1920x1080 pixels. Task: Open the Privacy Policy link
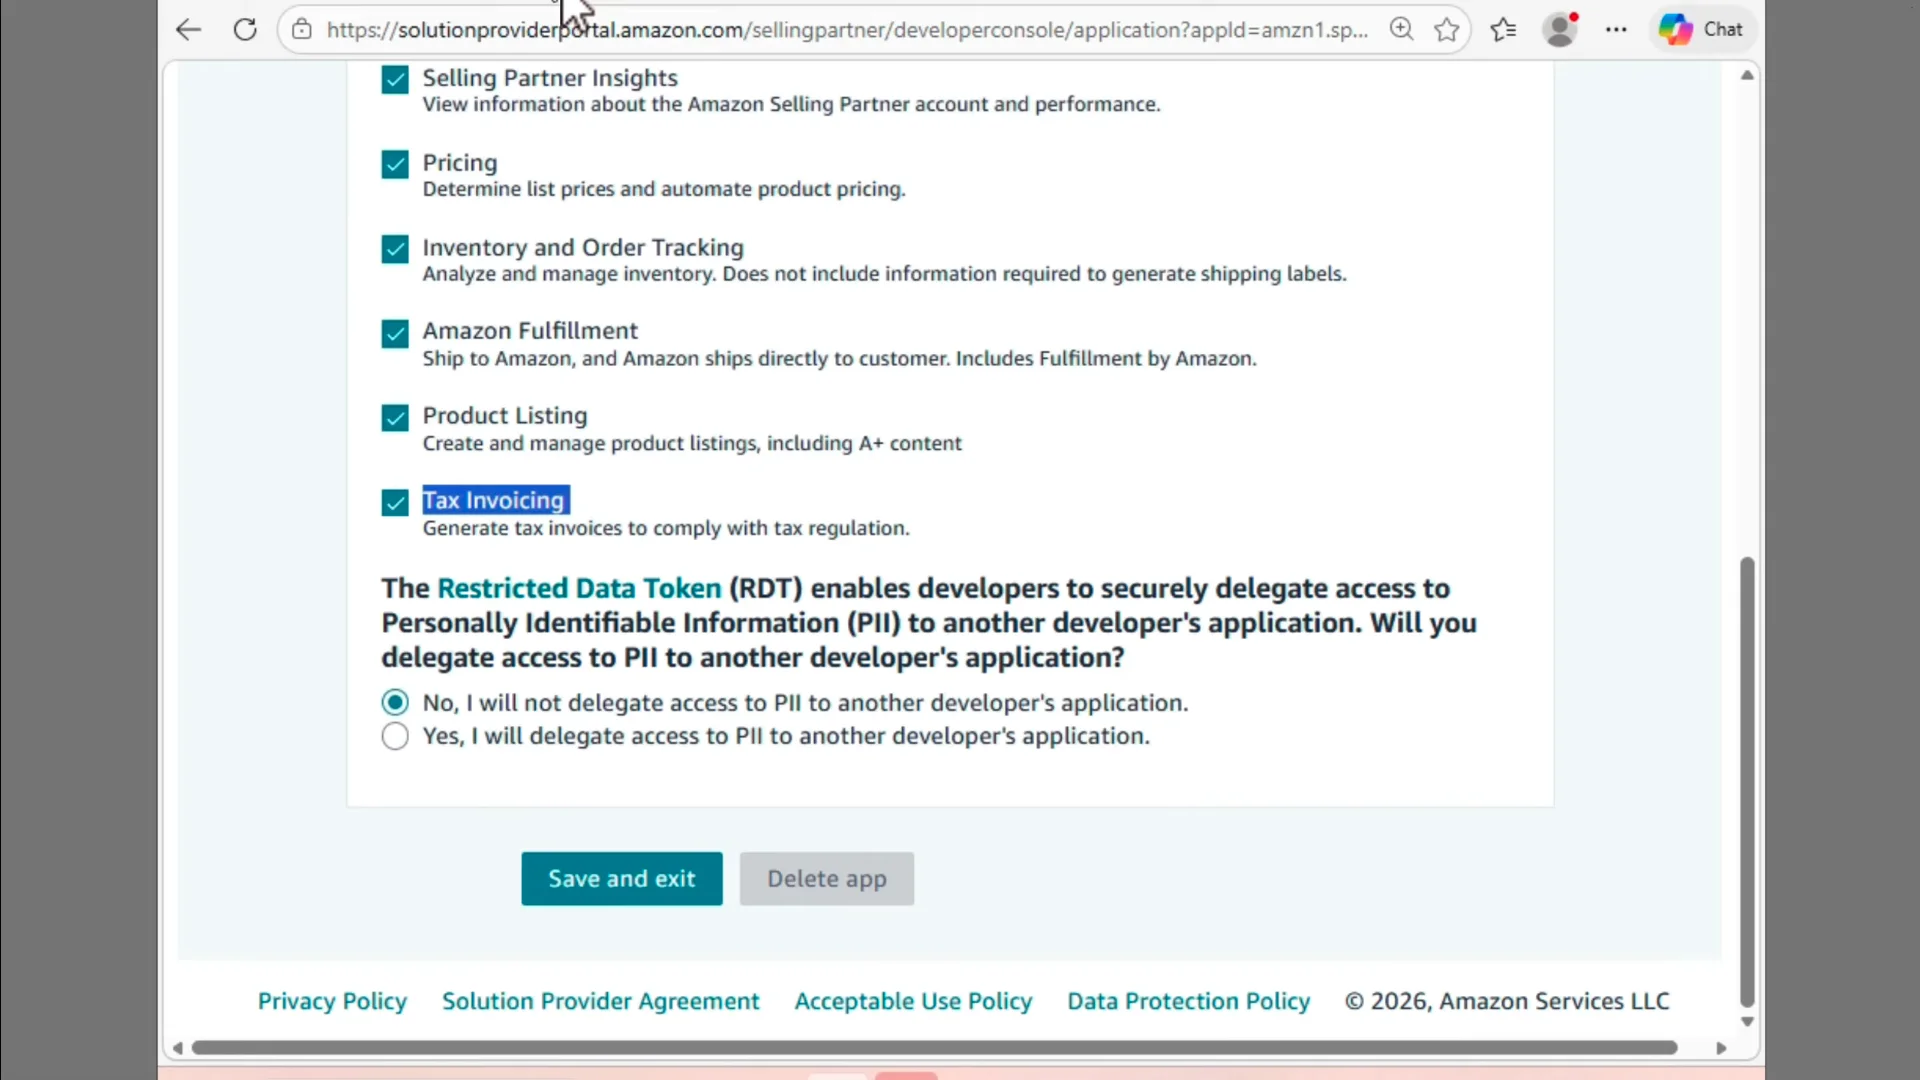click(x=332, y=1001)
